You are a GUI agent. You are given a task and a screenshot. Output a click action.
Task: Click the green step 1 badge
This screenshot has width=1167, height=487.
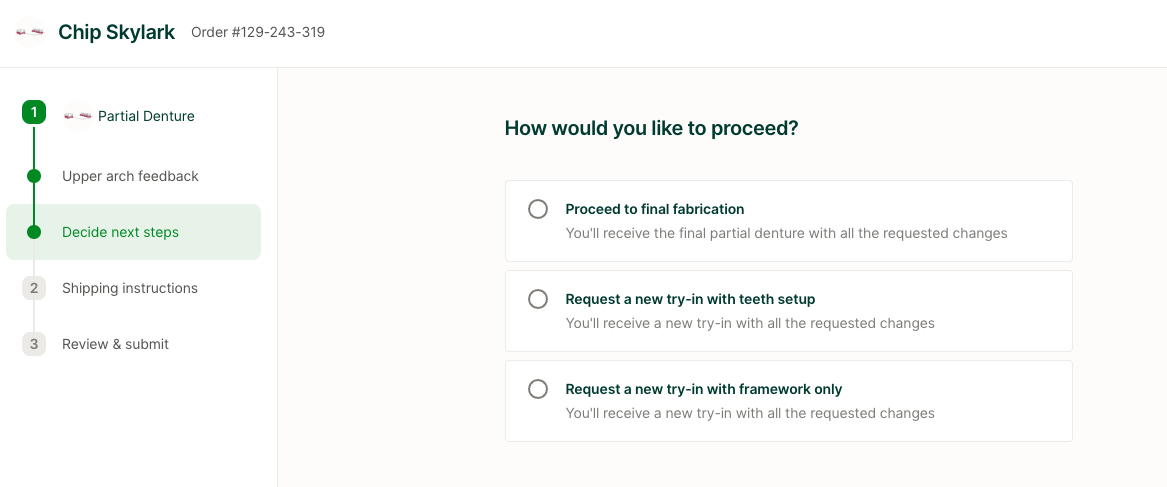click(34, 112)
